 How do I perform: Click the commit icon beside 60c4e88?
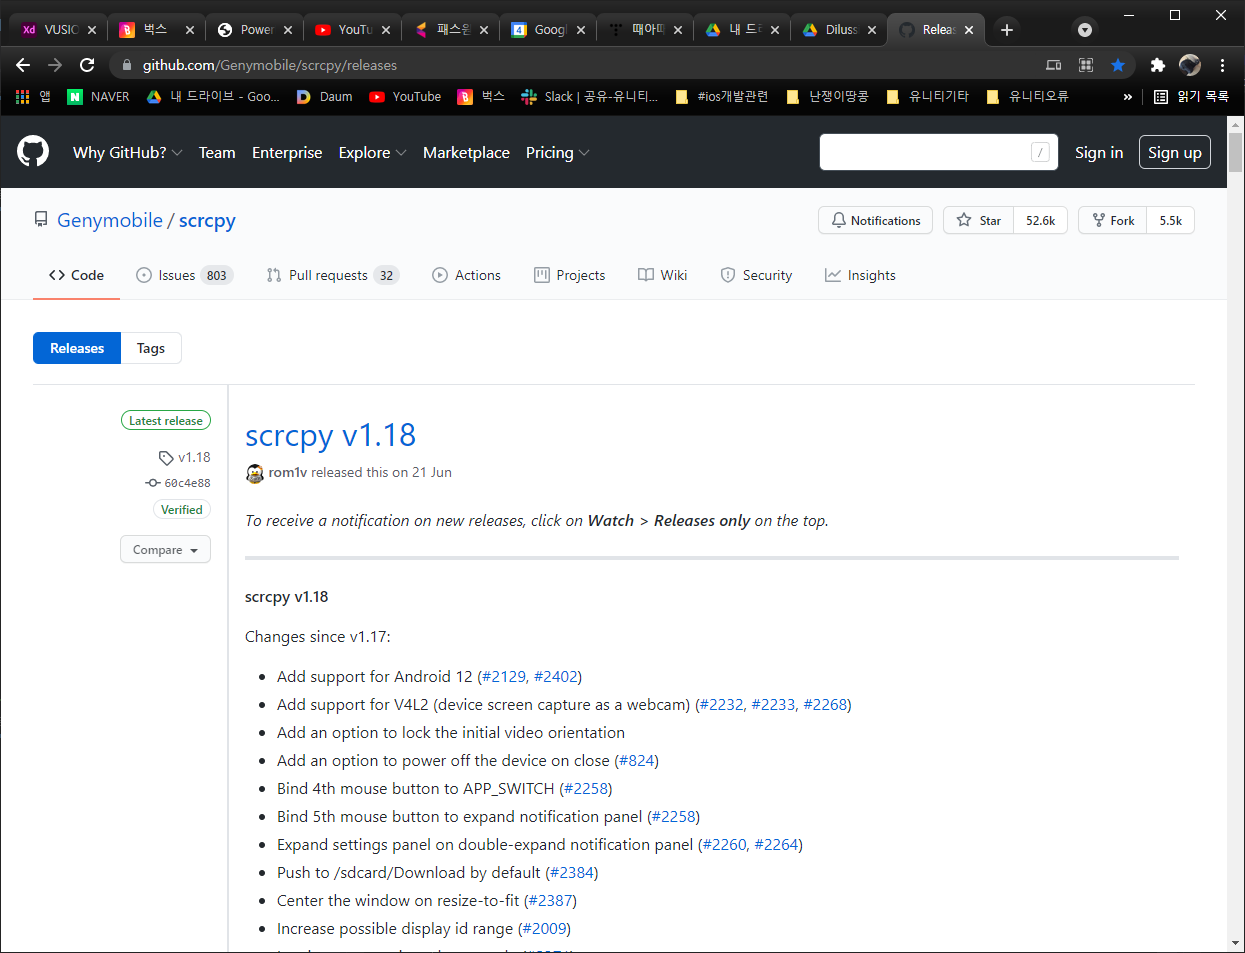click(153, 483)
